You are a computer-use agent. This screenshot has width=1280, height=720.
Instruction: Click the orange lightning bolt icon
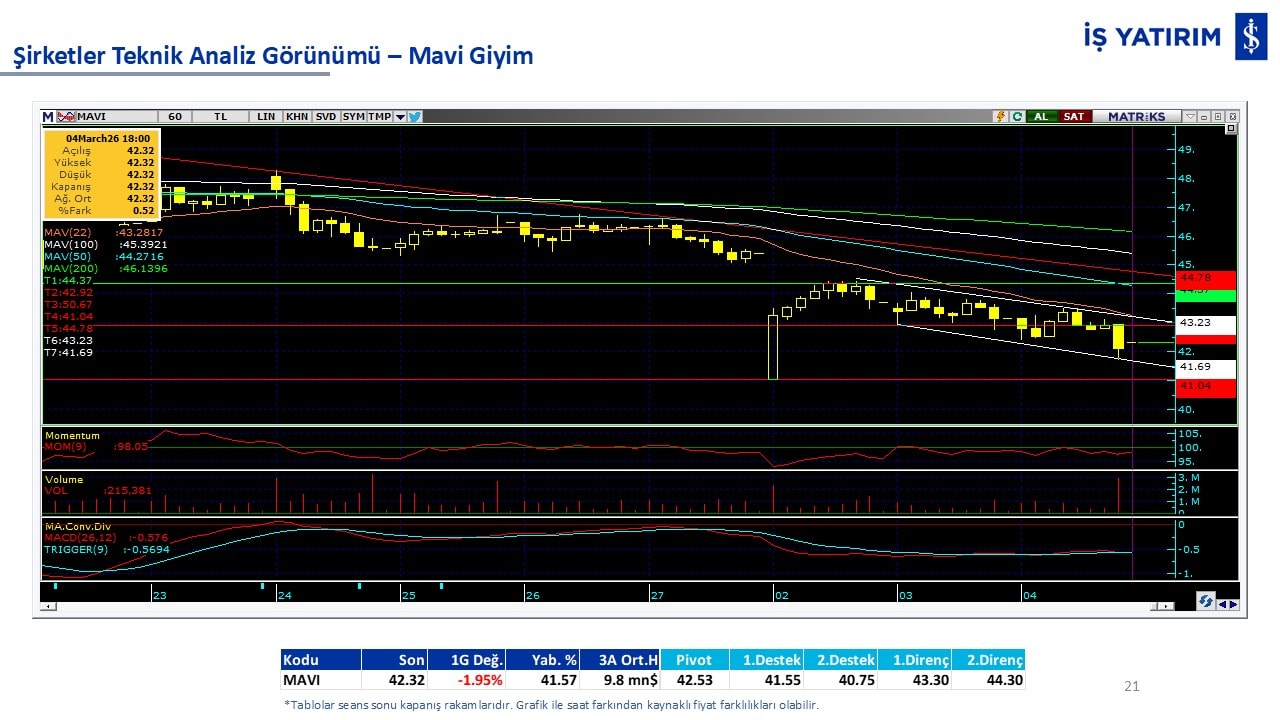click(999, 116)
